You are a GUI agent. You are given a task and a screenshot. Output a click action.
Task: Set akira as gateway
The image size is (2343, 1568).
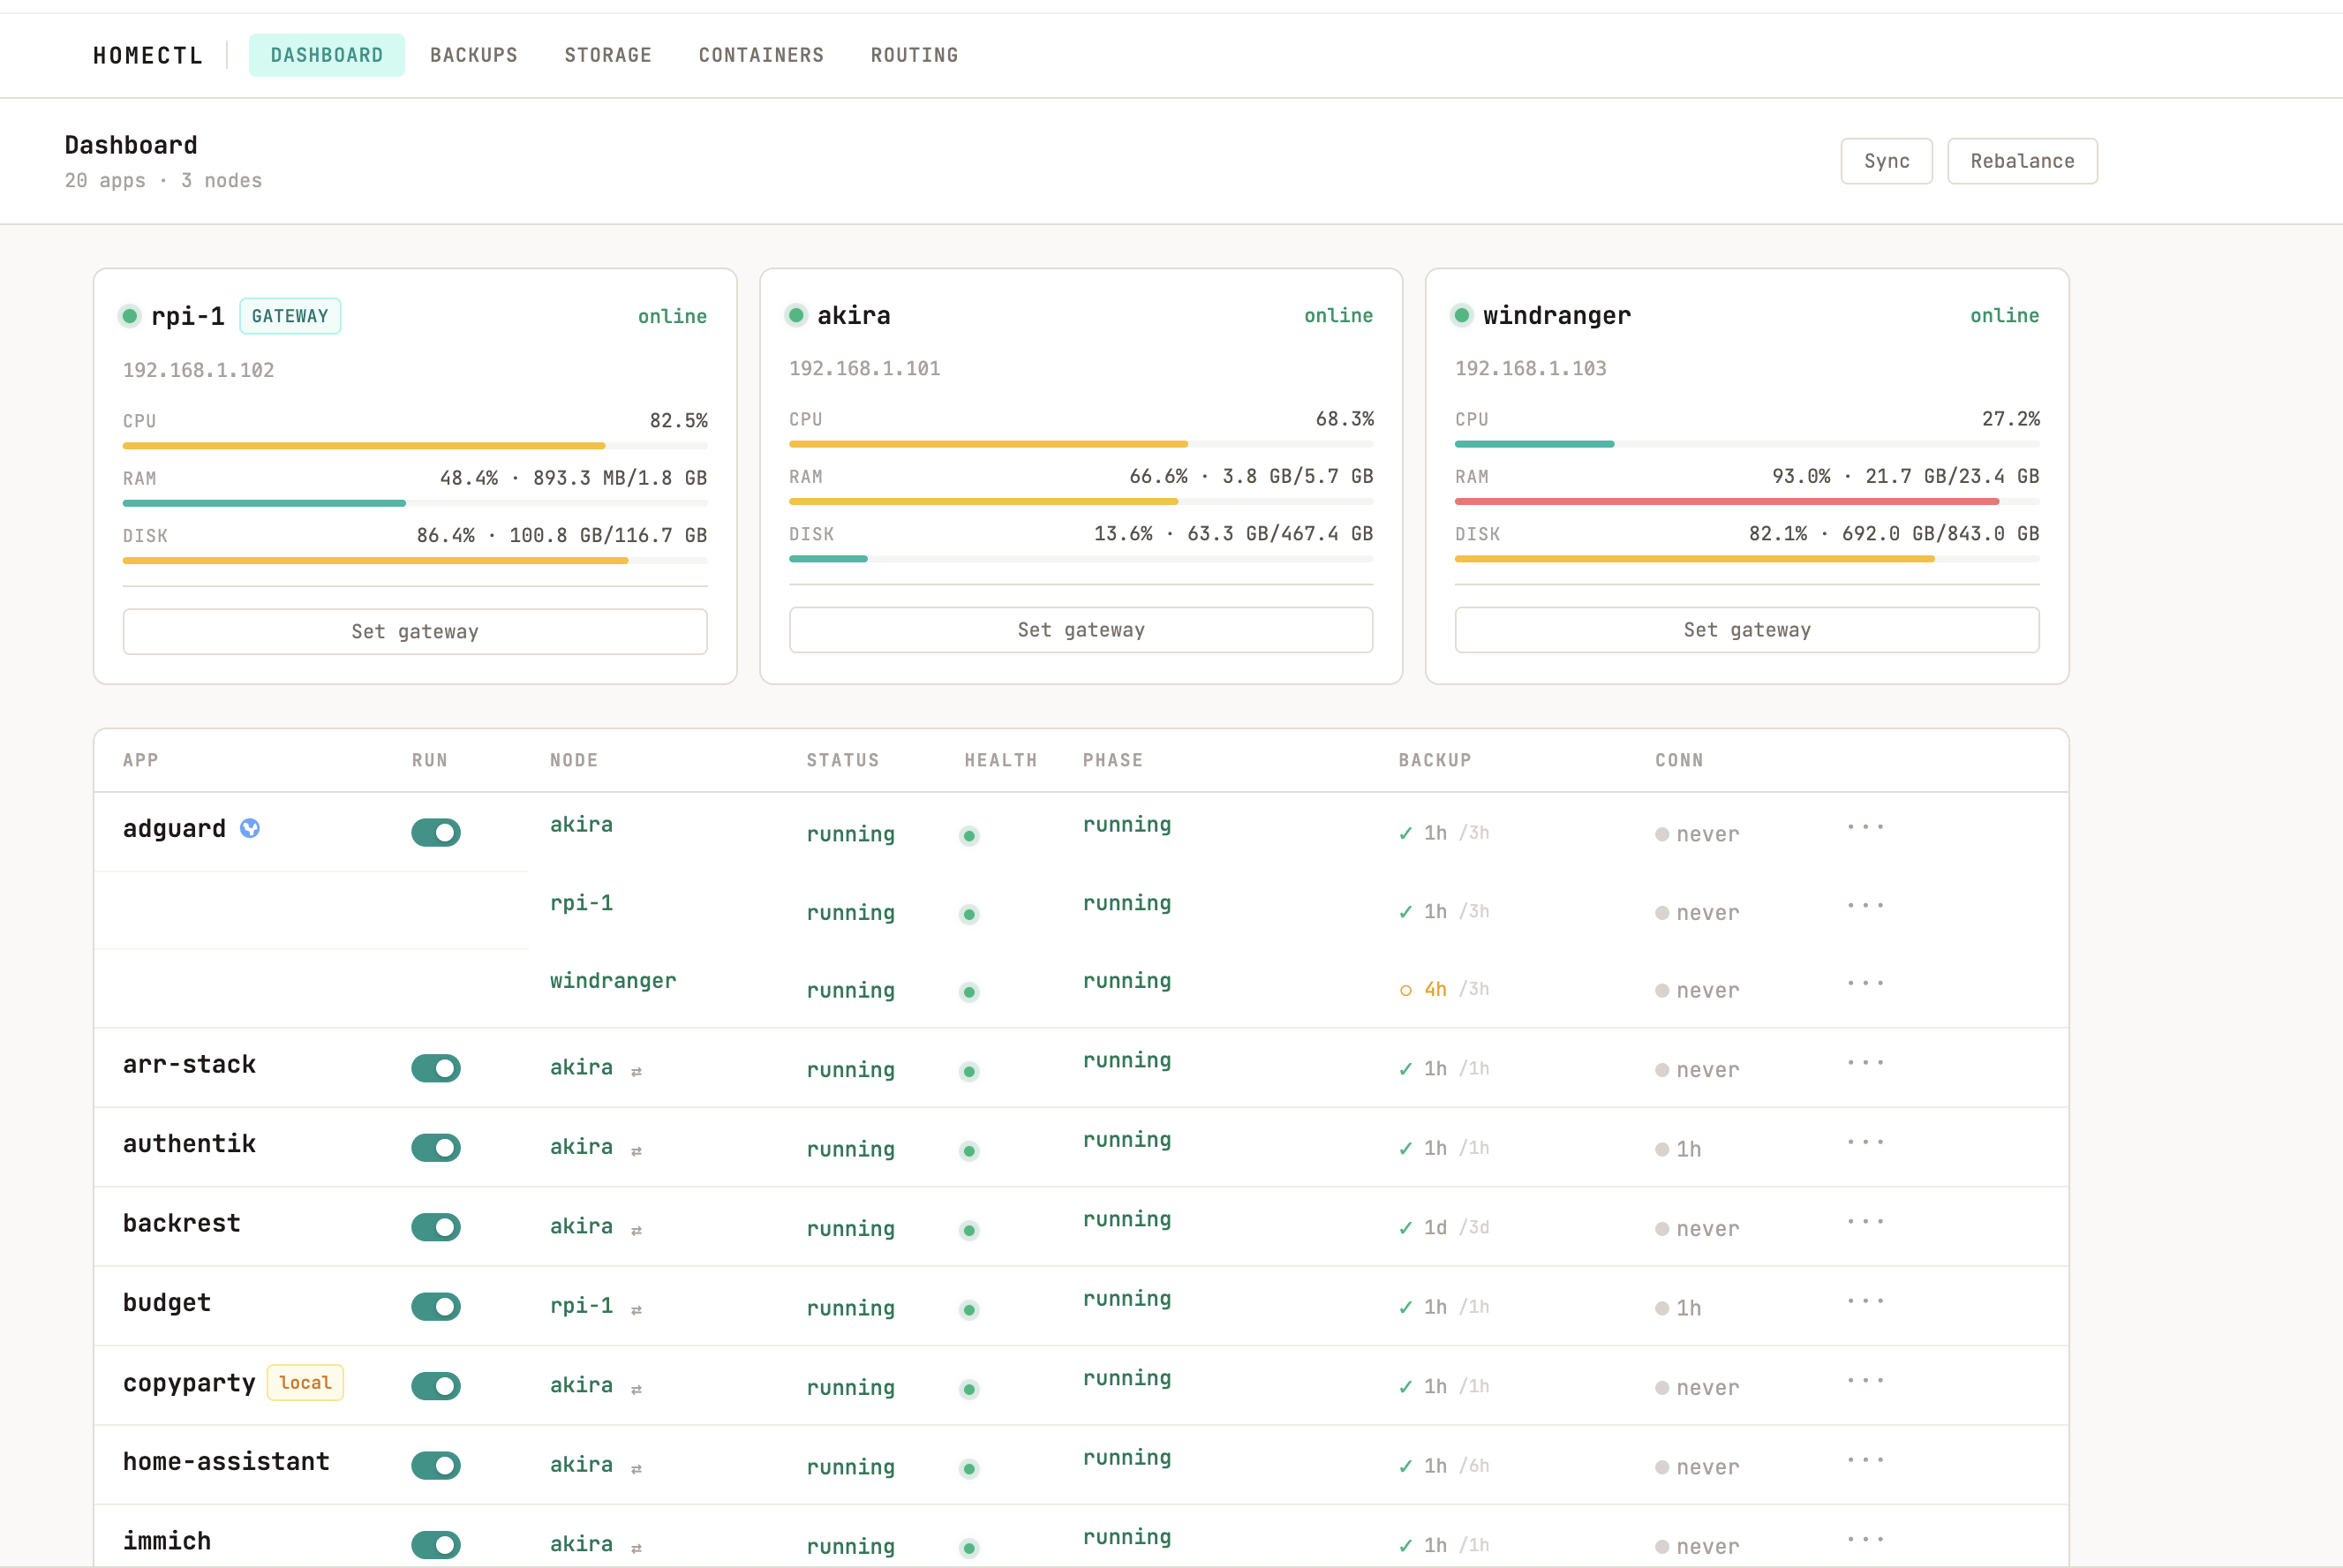click(x=1081, y=630)
